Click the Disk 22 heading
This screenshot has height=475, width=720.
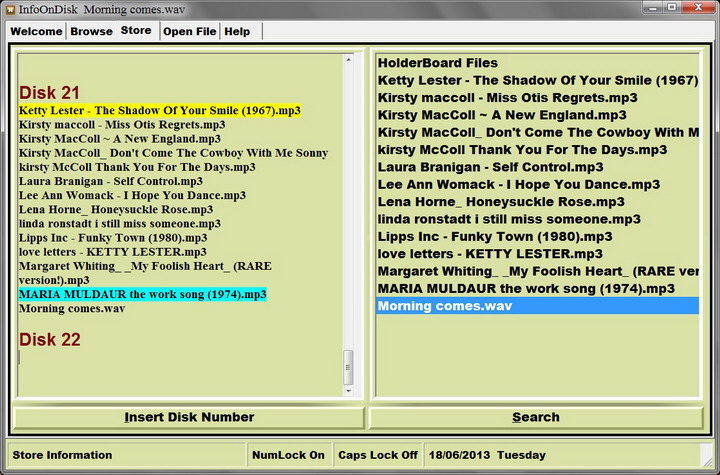pyautogui.click(x=50, y=339)
